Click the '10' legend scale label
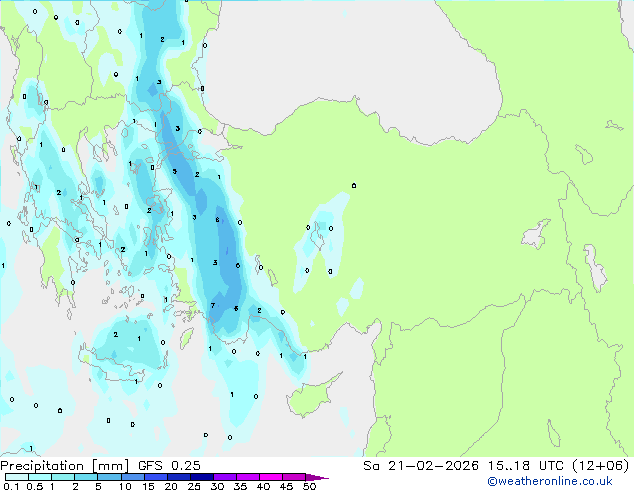This screenshot has height=490, width=634. click(x=125, y=486)
